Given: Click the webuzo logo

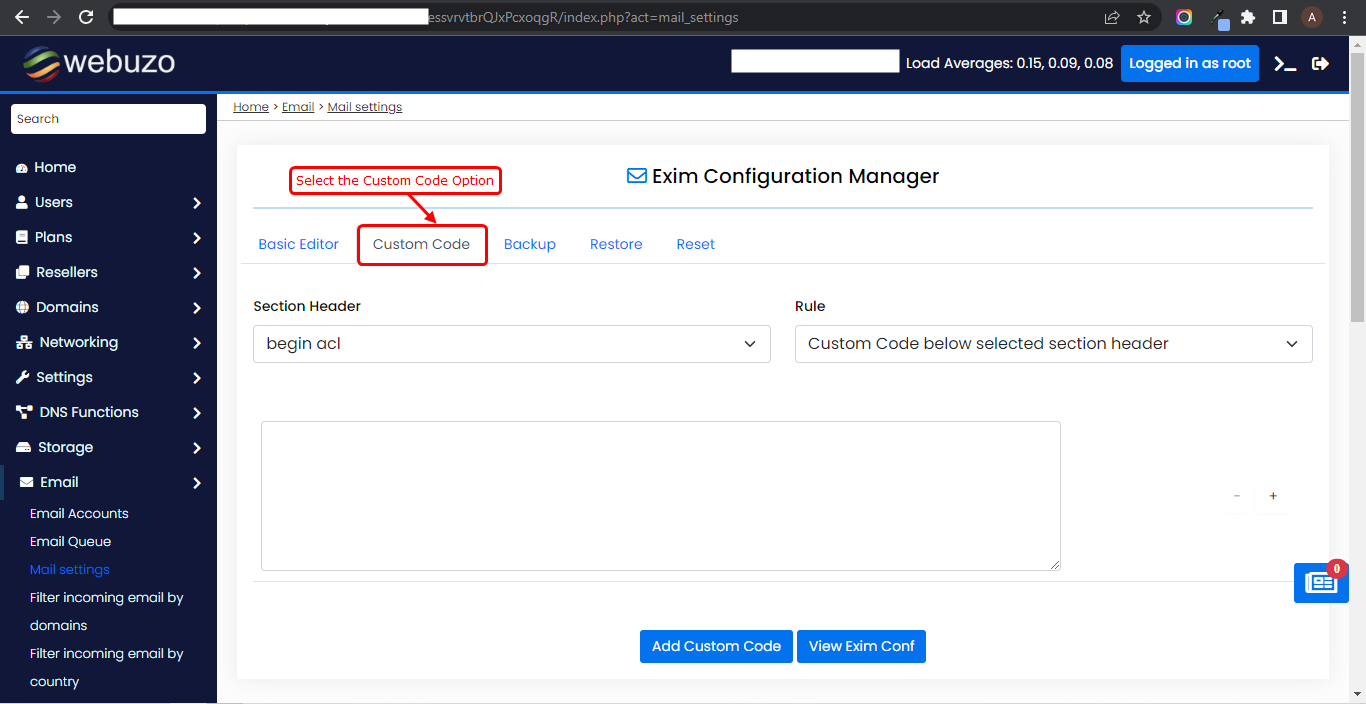Looking at the screenshot, I should tap(99, 62).
